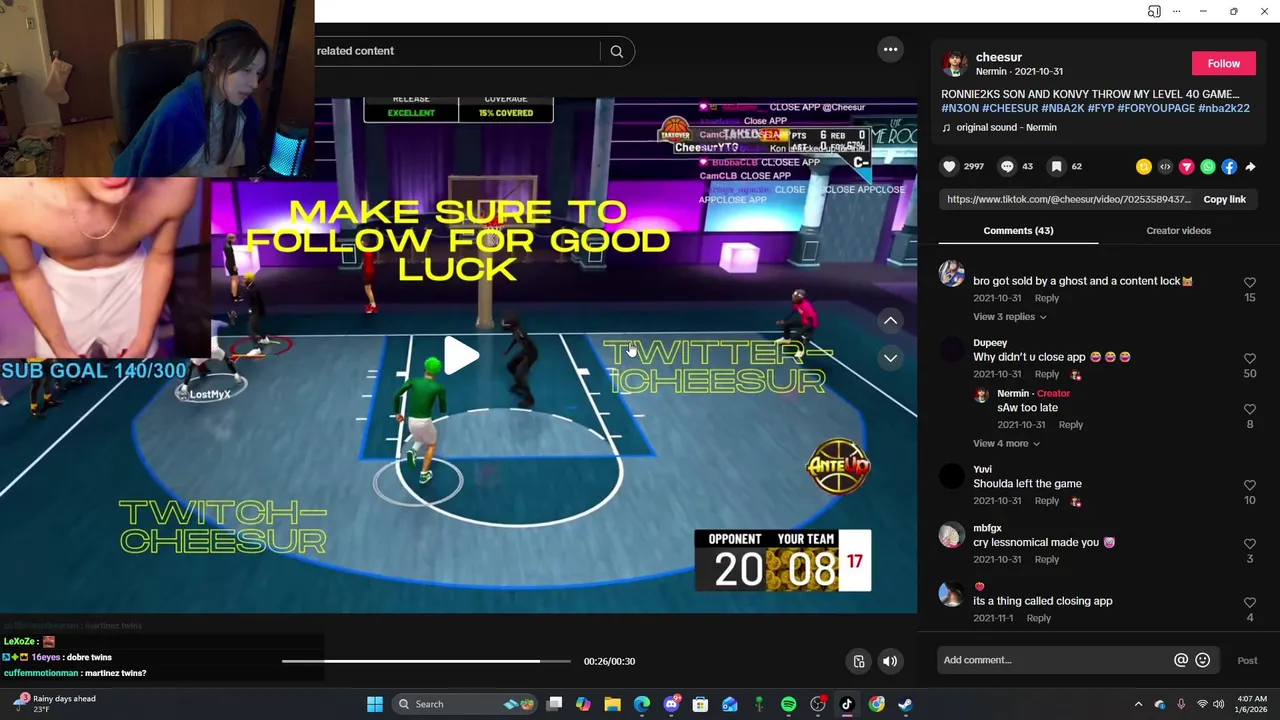Go to the next video with the down arrow
1280x720 pixels.
coord(890,358)
